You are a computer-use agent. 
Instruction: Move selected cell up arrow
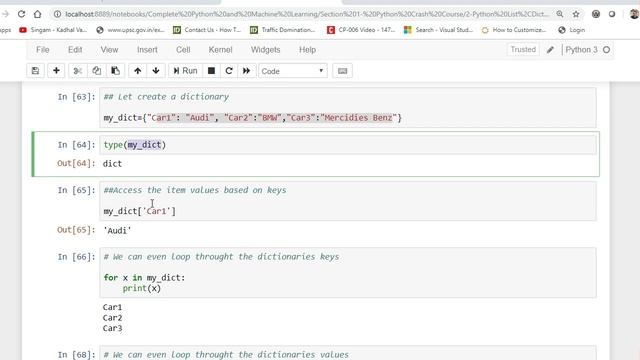coord(138,71)
